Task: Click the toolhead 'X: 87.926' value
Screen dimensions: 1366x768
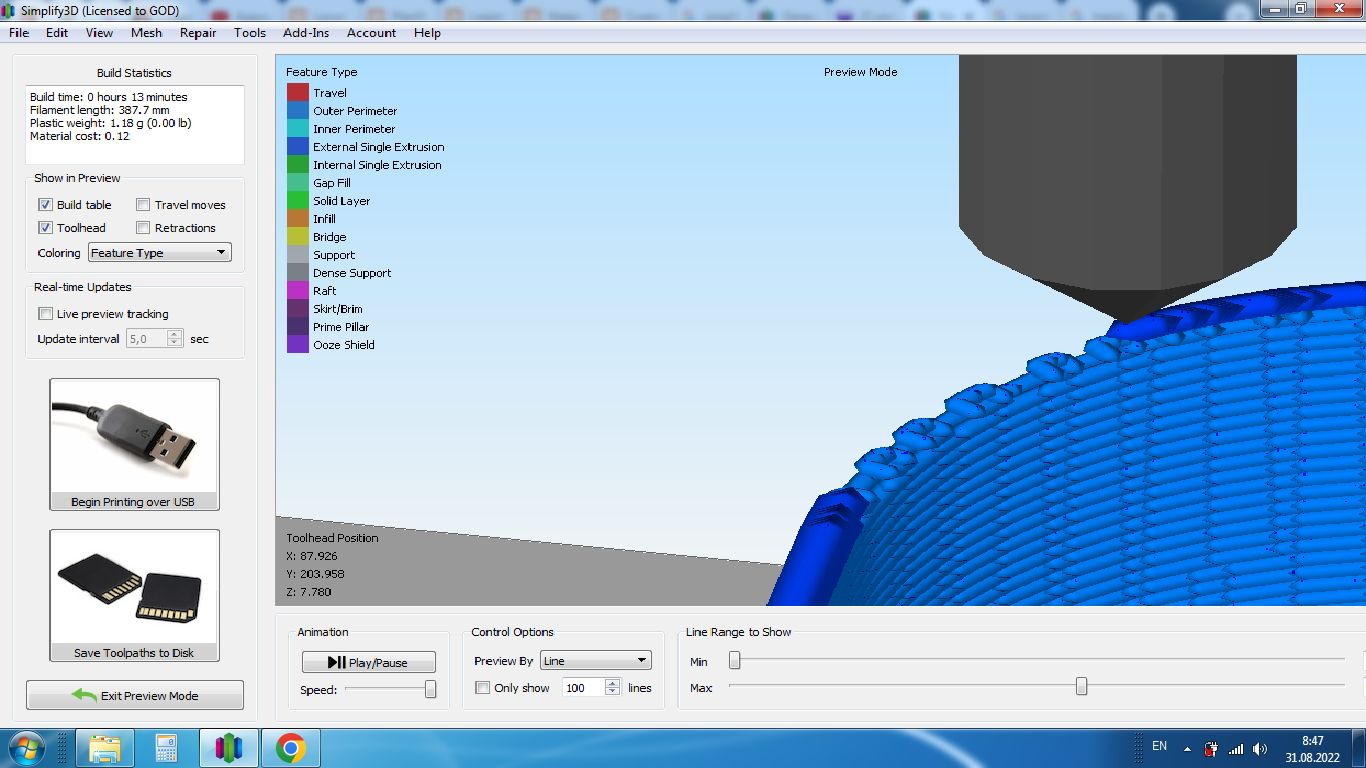Action: click(x=312, y=556)
